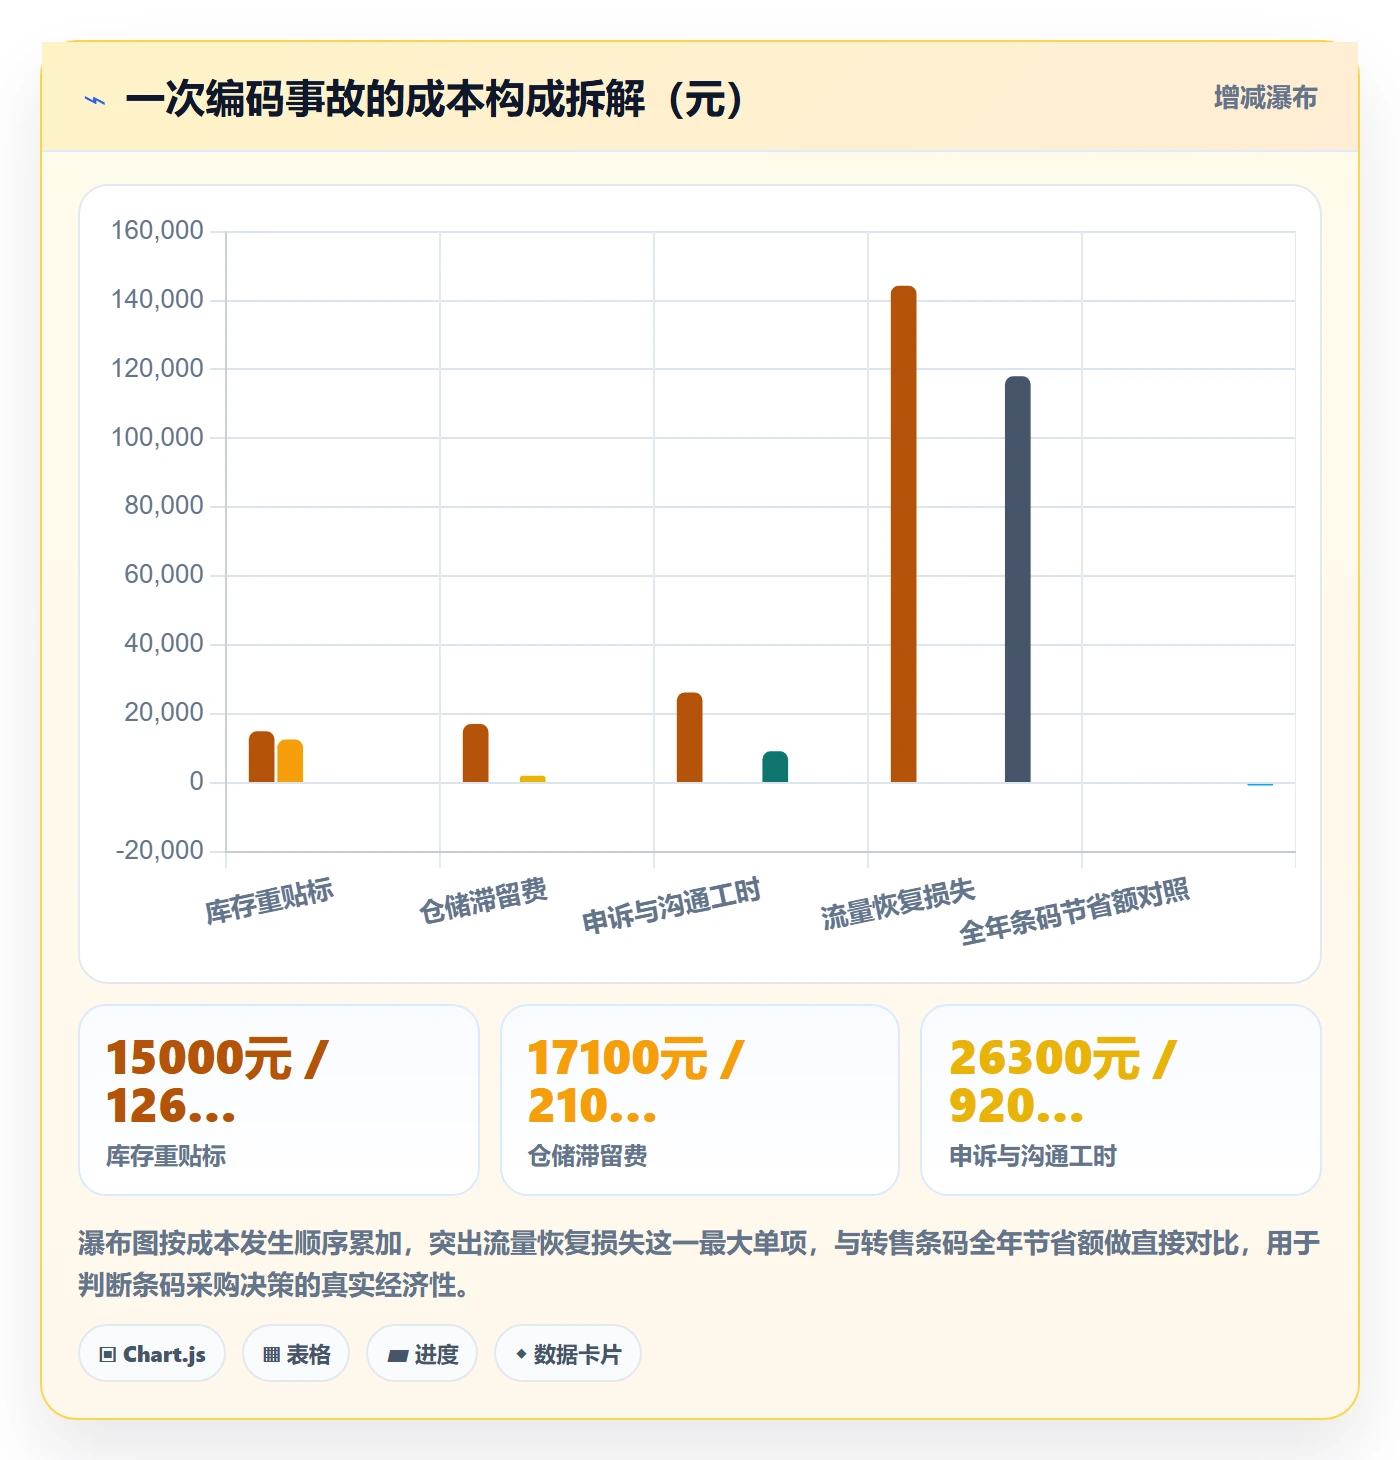
Task: Open the 17100元 仓储滞留费 data card
Action: [x=700, y=1100]
